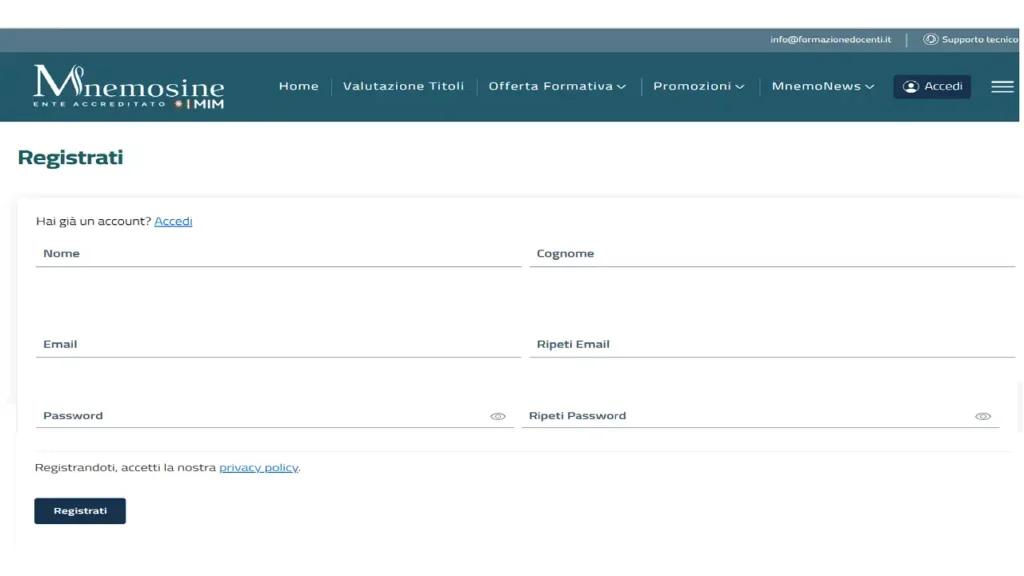This screenshot has height=576, width=1024.
Task: Focus the Cognome input field
Action: 772,253
